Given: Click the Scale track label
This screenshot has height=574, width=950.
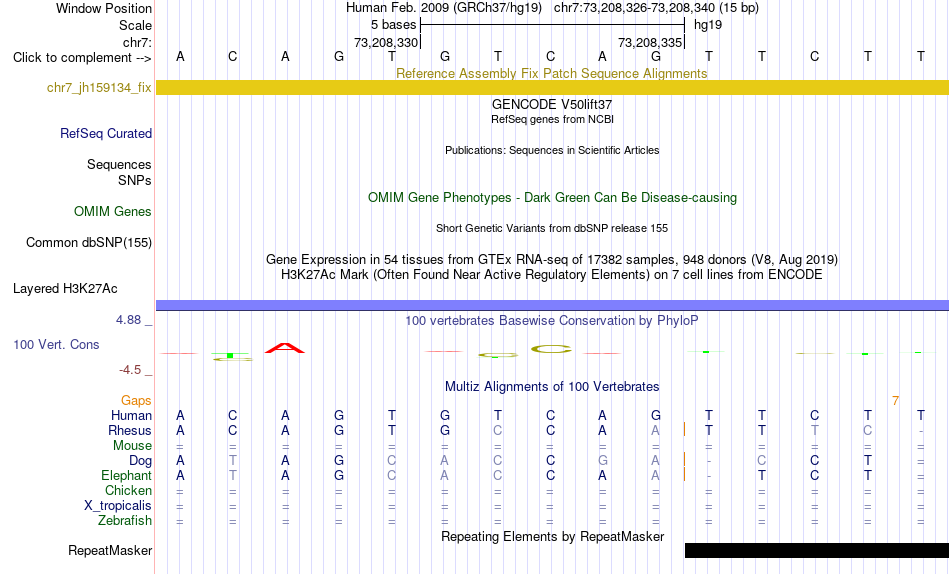Looking at the screenshot, I should tap(135, 25).
